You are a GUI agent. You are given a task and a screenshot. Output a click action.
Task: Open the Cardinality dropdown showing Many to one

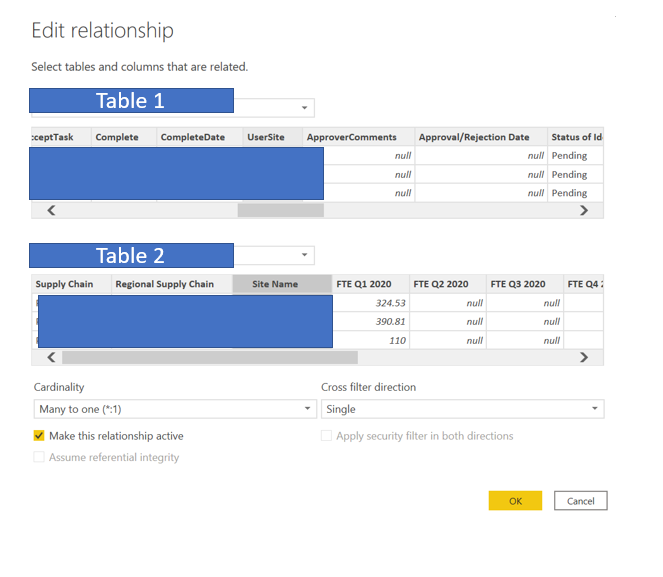click(175, 409)
